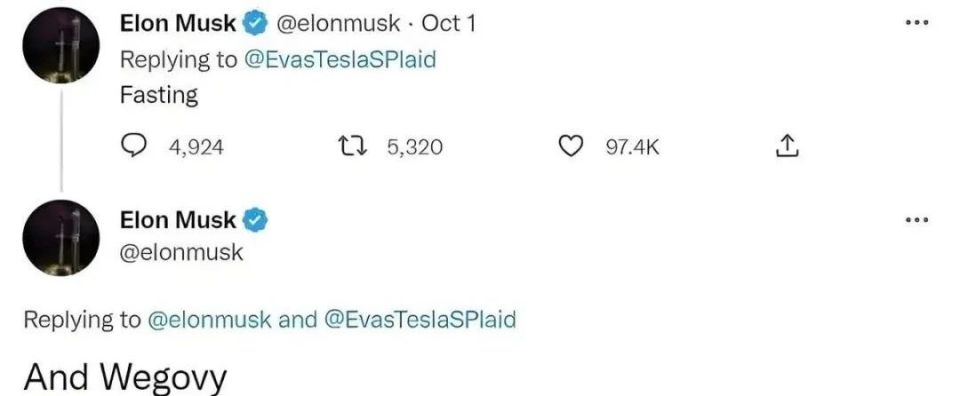960x396 pixels.
Task: Open the Oct 1 timestamp link
Action: click(448, 24)
